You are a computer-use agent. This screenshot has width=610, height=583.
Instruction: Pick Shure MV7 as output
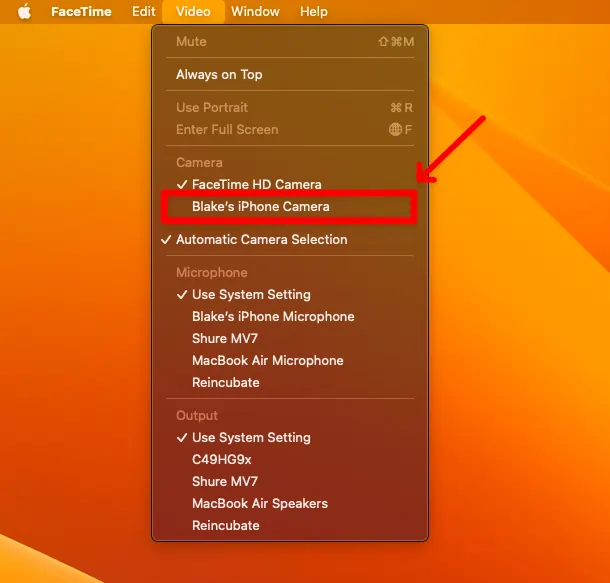tap(290, 481)
